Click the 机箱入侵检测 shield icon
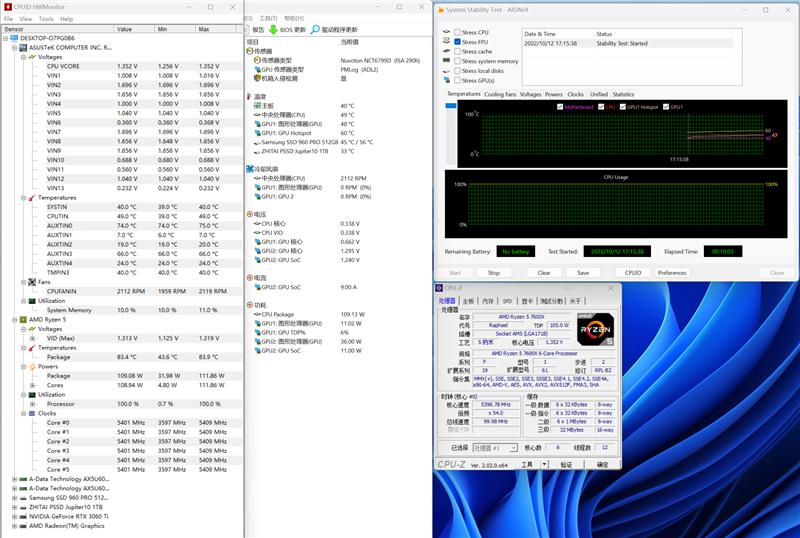Screen dimensions: 800x538 (x=257, y=78)
